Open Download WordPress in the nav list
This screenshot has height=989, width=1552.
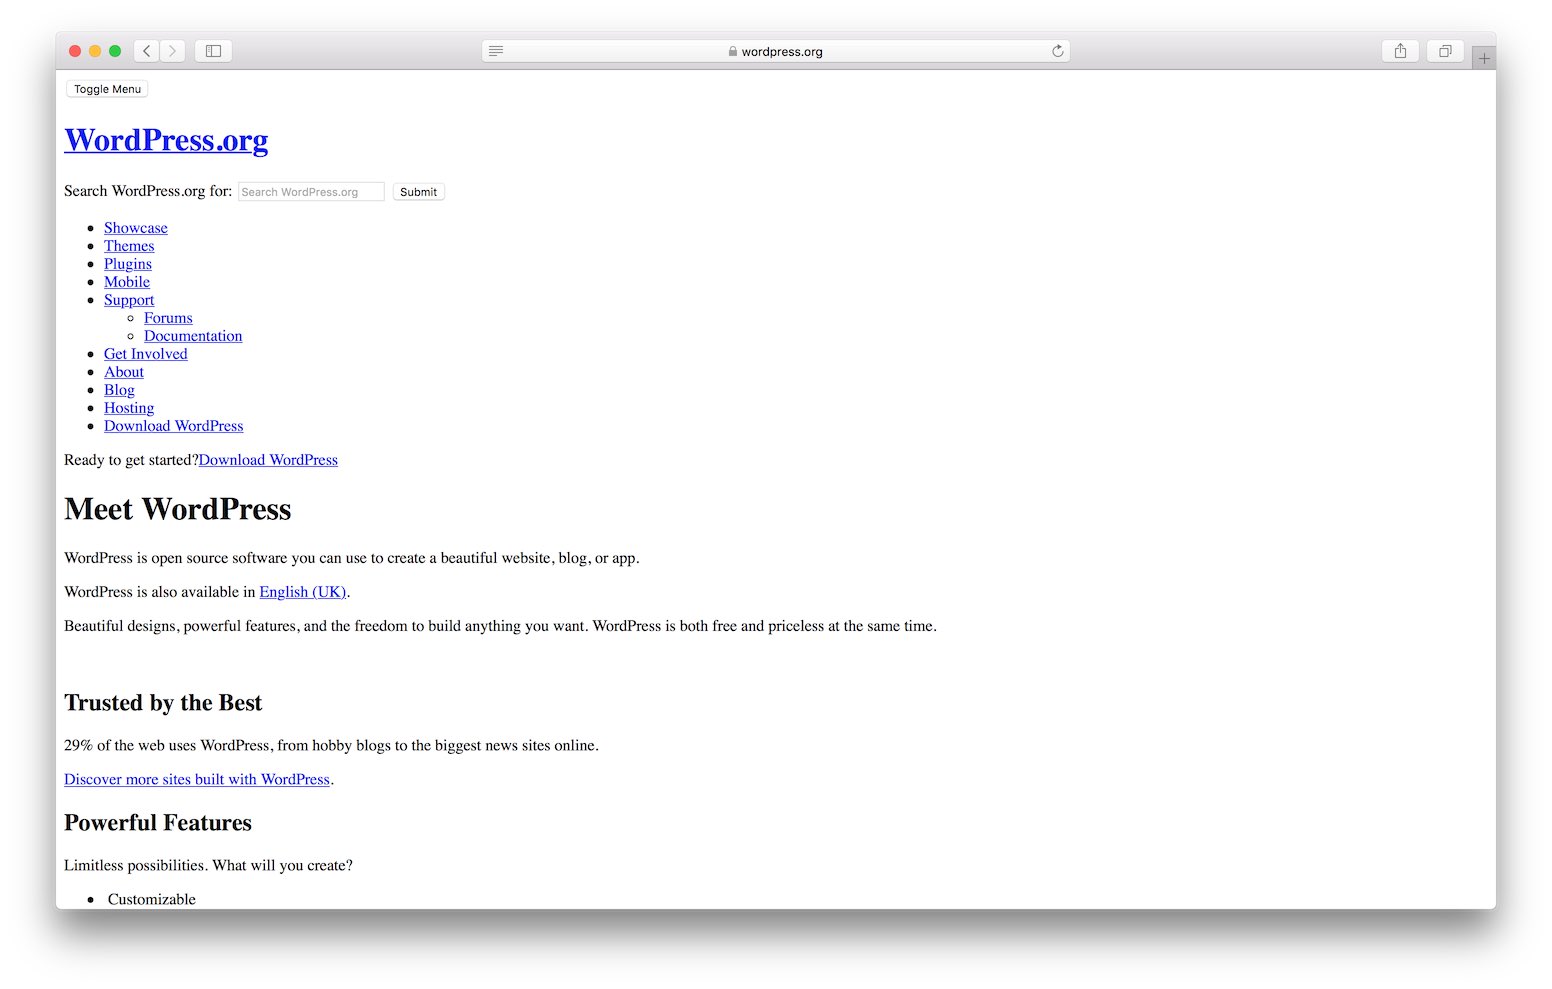174,426
